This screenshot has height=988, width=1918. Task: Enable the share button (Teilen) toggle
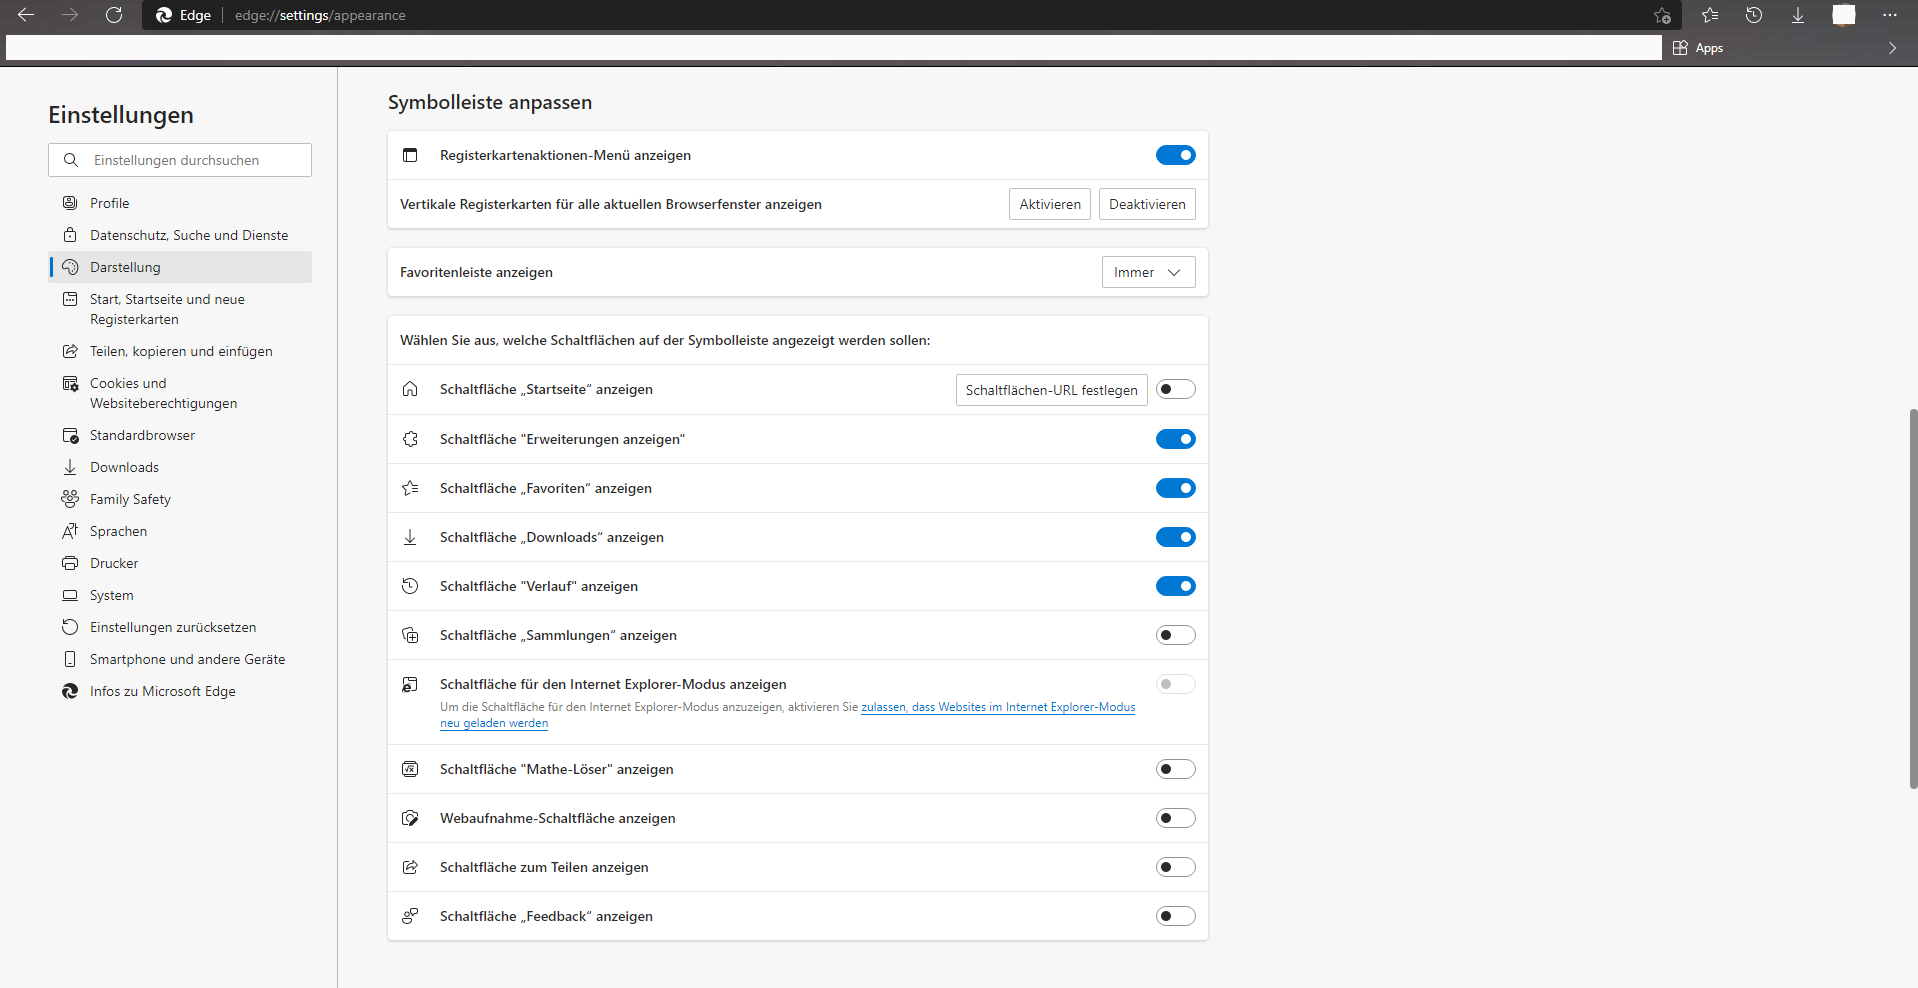click(1175, 867)
